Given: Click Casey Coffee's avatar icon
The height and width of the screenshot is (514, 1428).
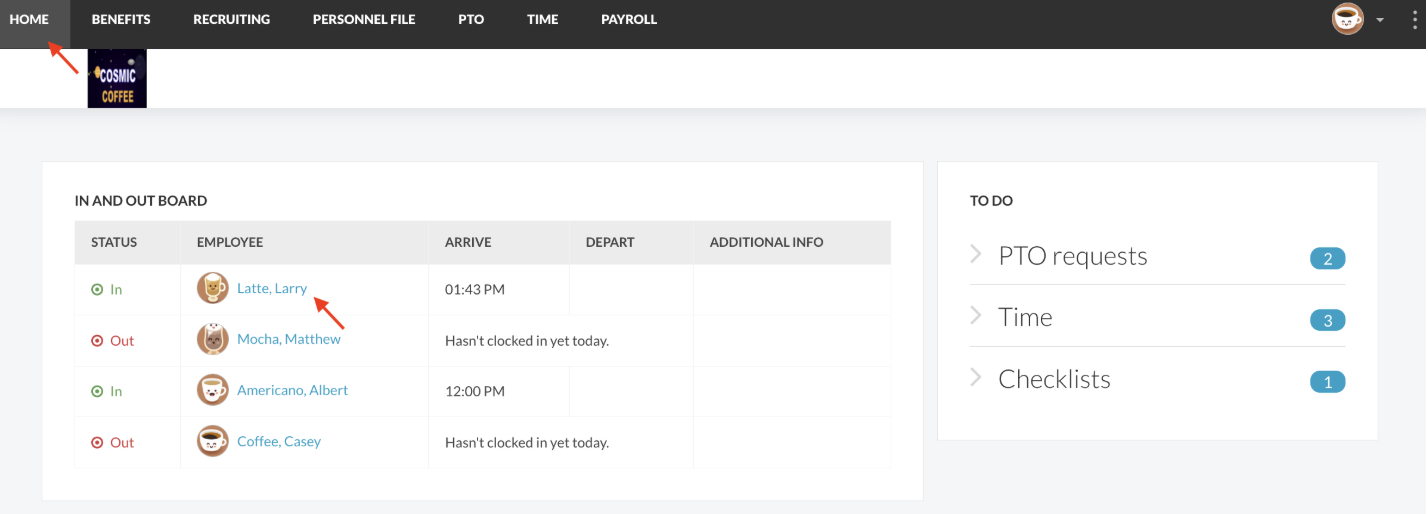Looking at the screenshot, I should [x=213, y=442].
